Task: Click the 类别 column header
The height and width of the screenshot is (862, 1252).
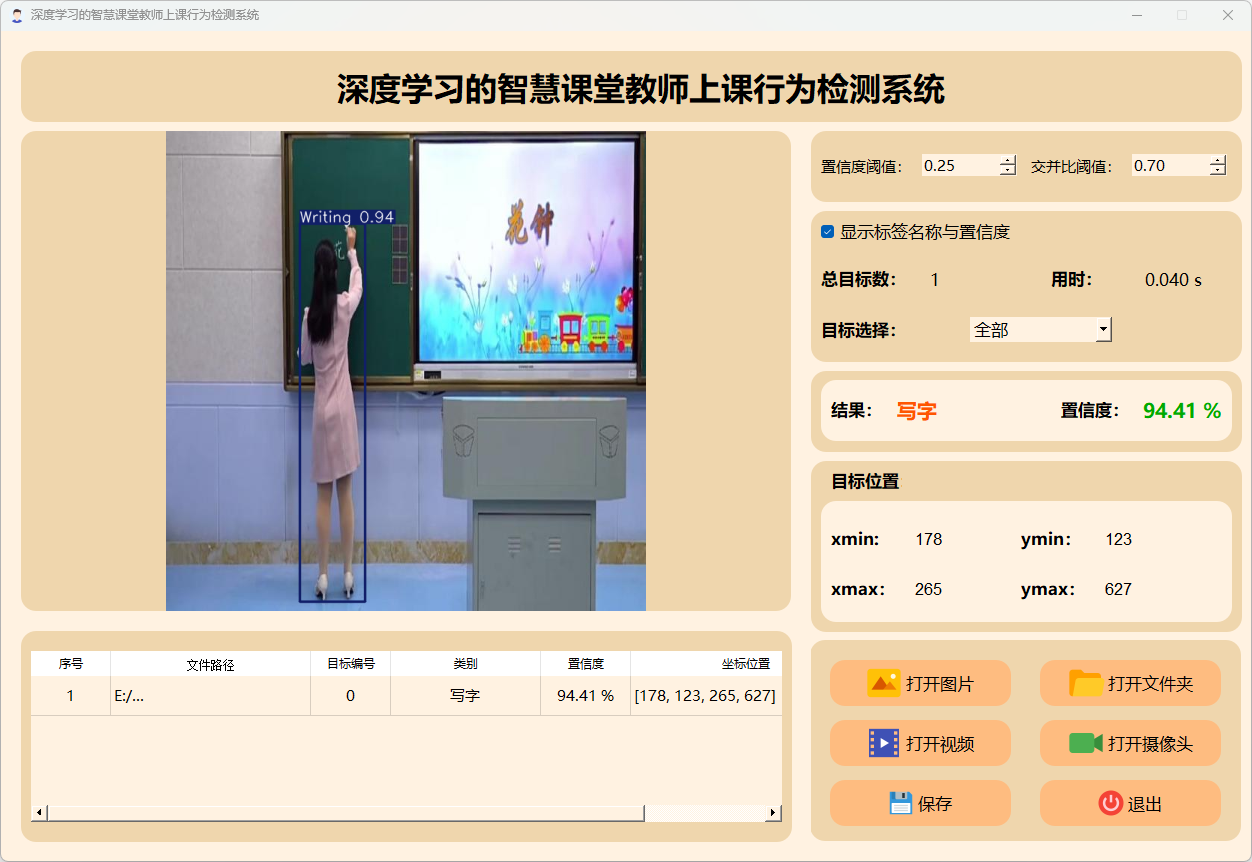Action: click(x=465, y=664)
